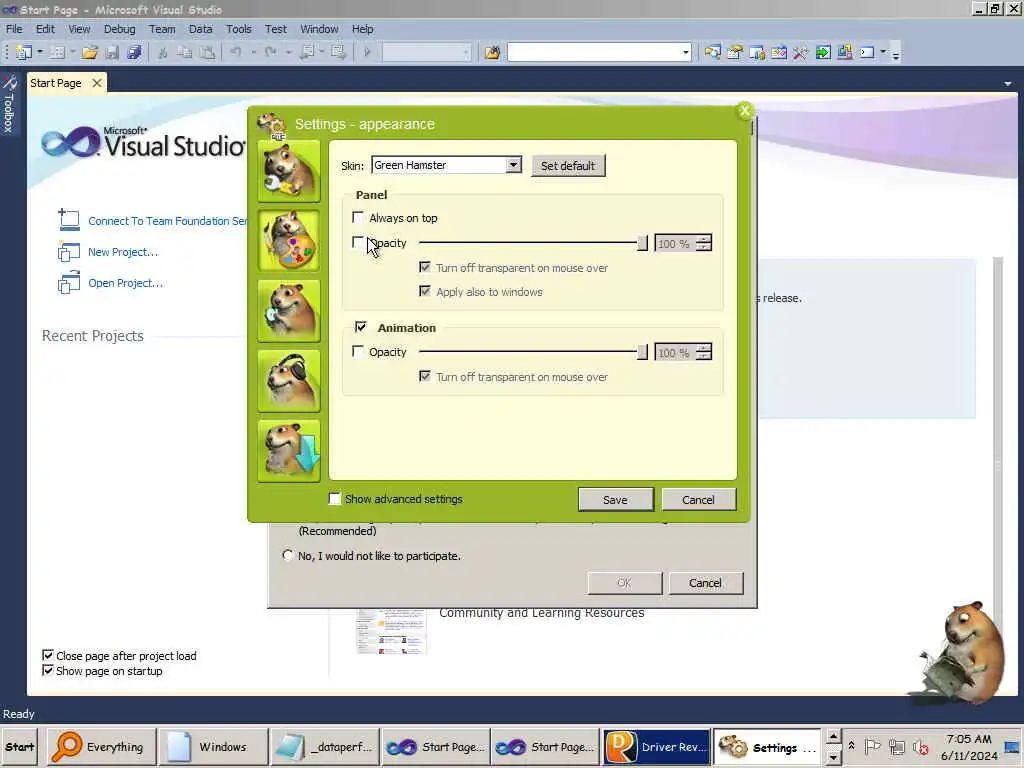
Task: Select the appearance hamster with palette icon
Action: [x=289, y=240]
